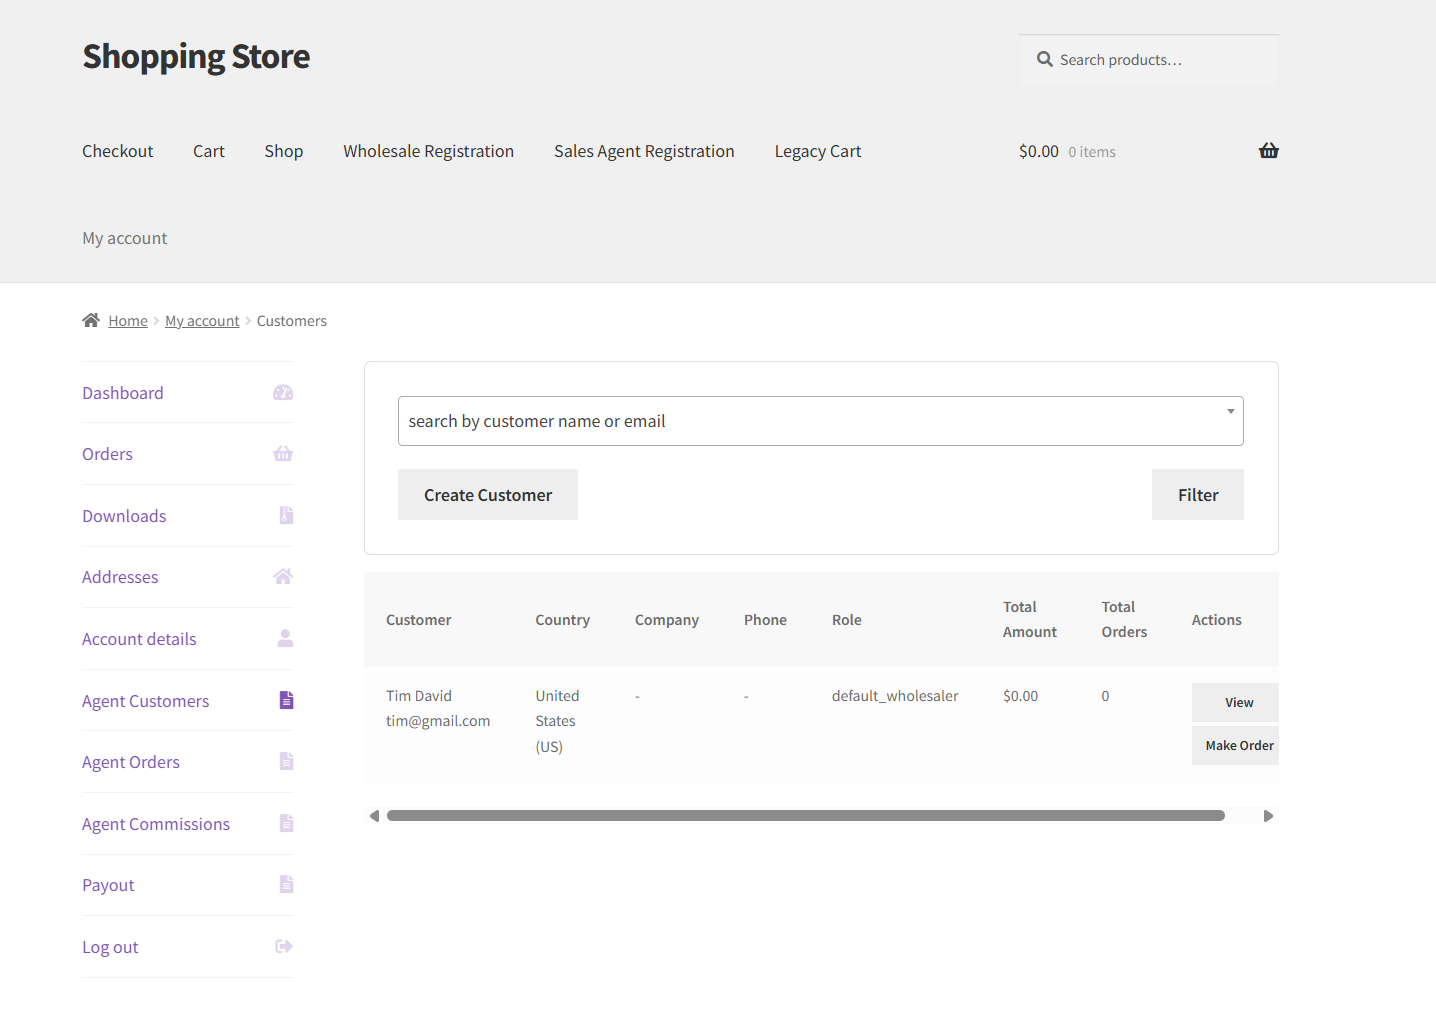The image size is (1436, 1030).
Task: Open the Addresses sidebar link
Action: [120, 577]
